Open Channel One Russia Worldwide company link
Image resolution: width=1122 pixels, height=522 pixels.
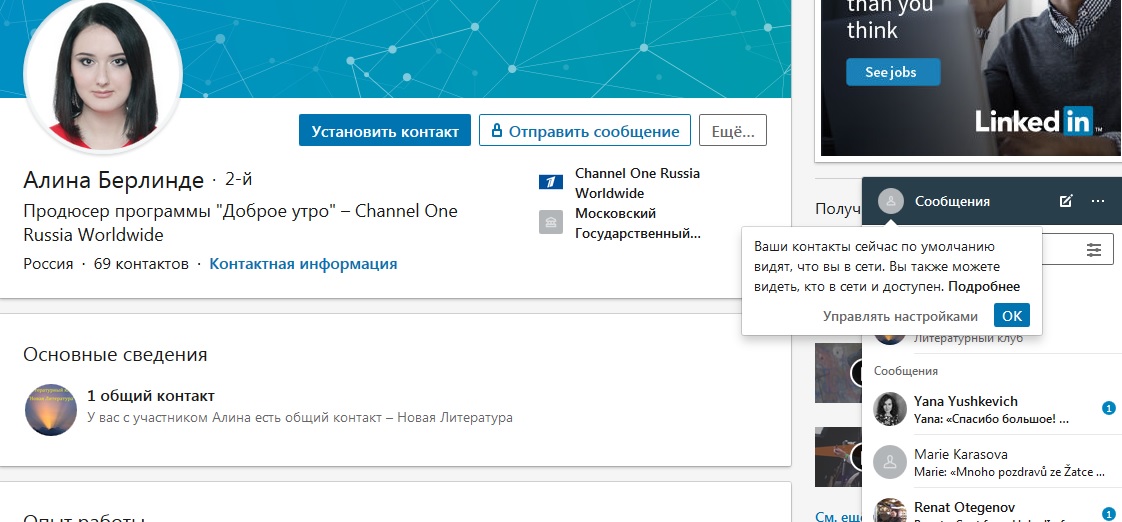(x=638, y=183)
